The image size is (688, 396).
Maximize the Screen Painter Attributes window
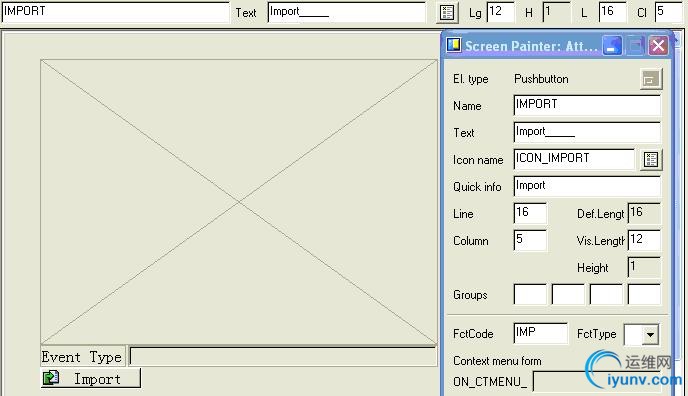pyautogui.click(x=635, y=45)
